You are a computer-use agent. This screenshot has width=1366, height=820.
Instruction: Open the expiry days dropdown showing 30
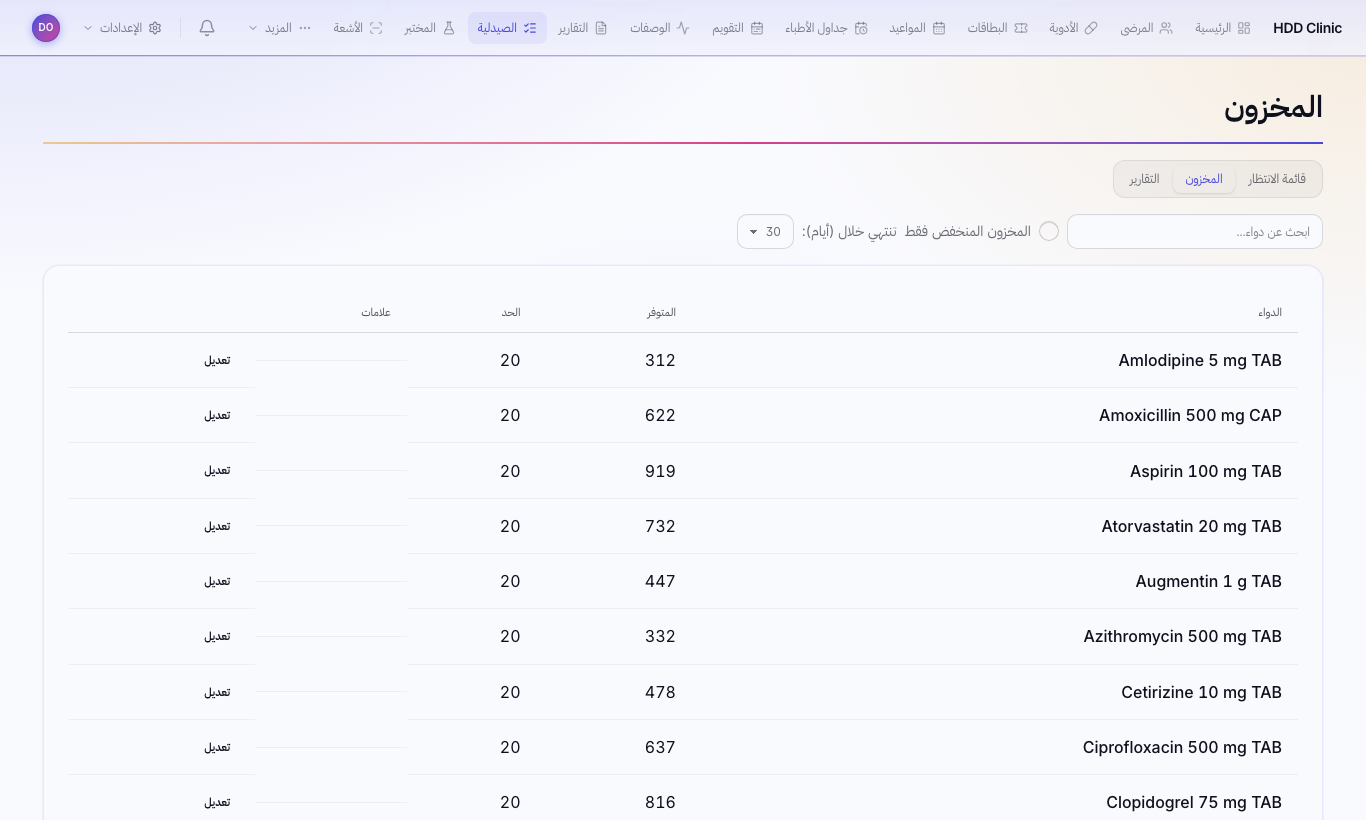[765, 231]
